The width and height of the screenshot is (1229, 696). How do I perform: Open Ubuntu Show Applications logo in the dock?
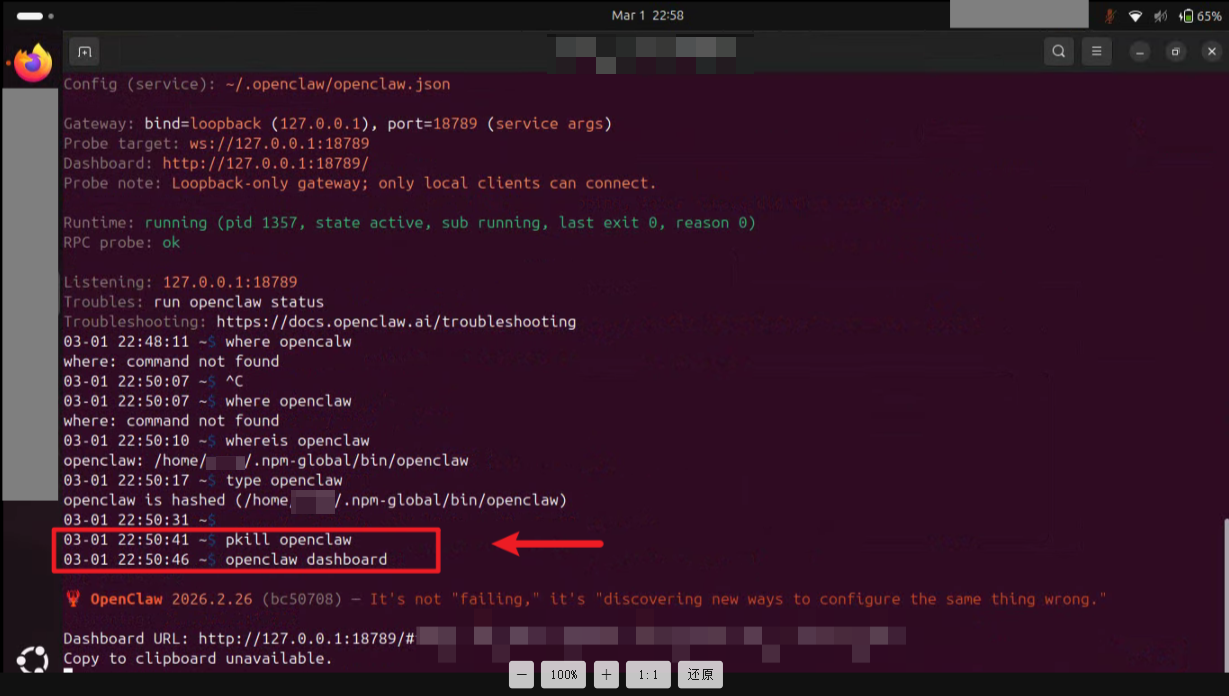tap(32, 660)
